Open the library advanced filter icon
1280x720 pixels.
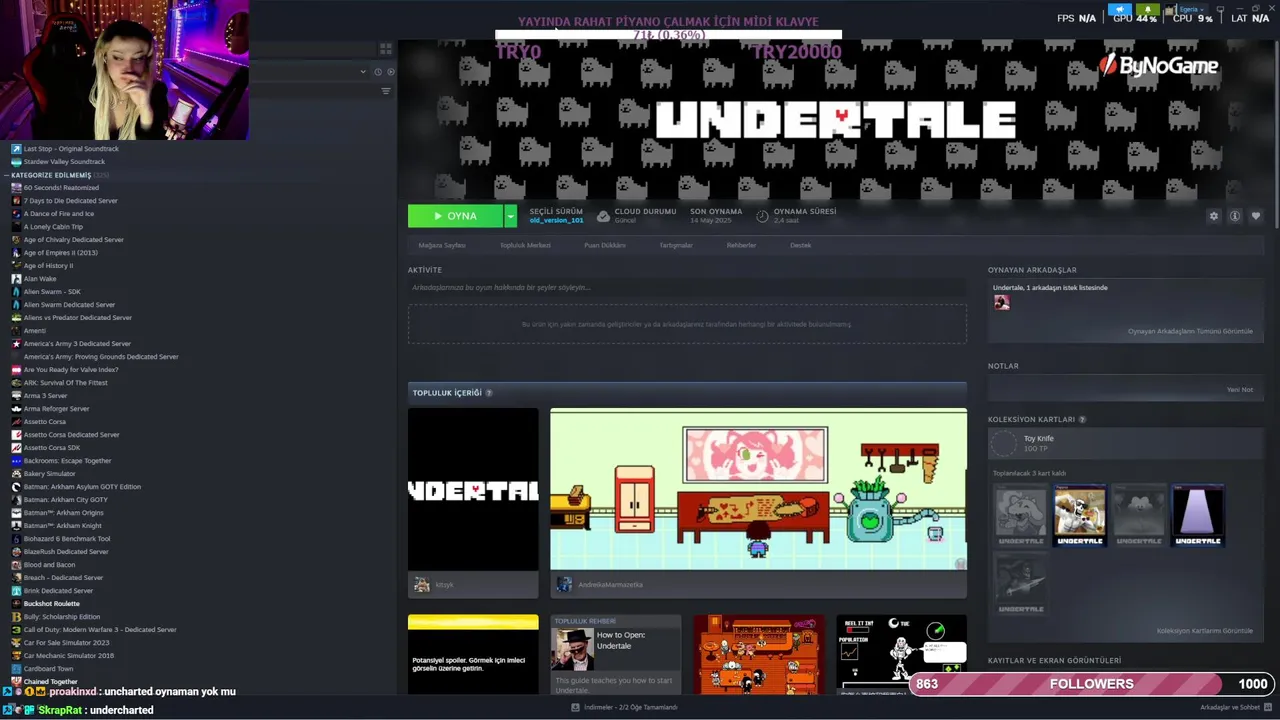(386, 91)
